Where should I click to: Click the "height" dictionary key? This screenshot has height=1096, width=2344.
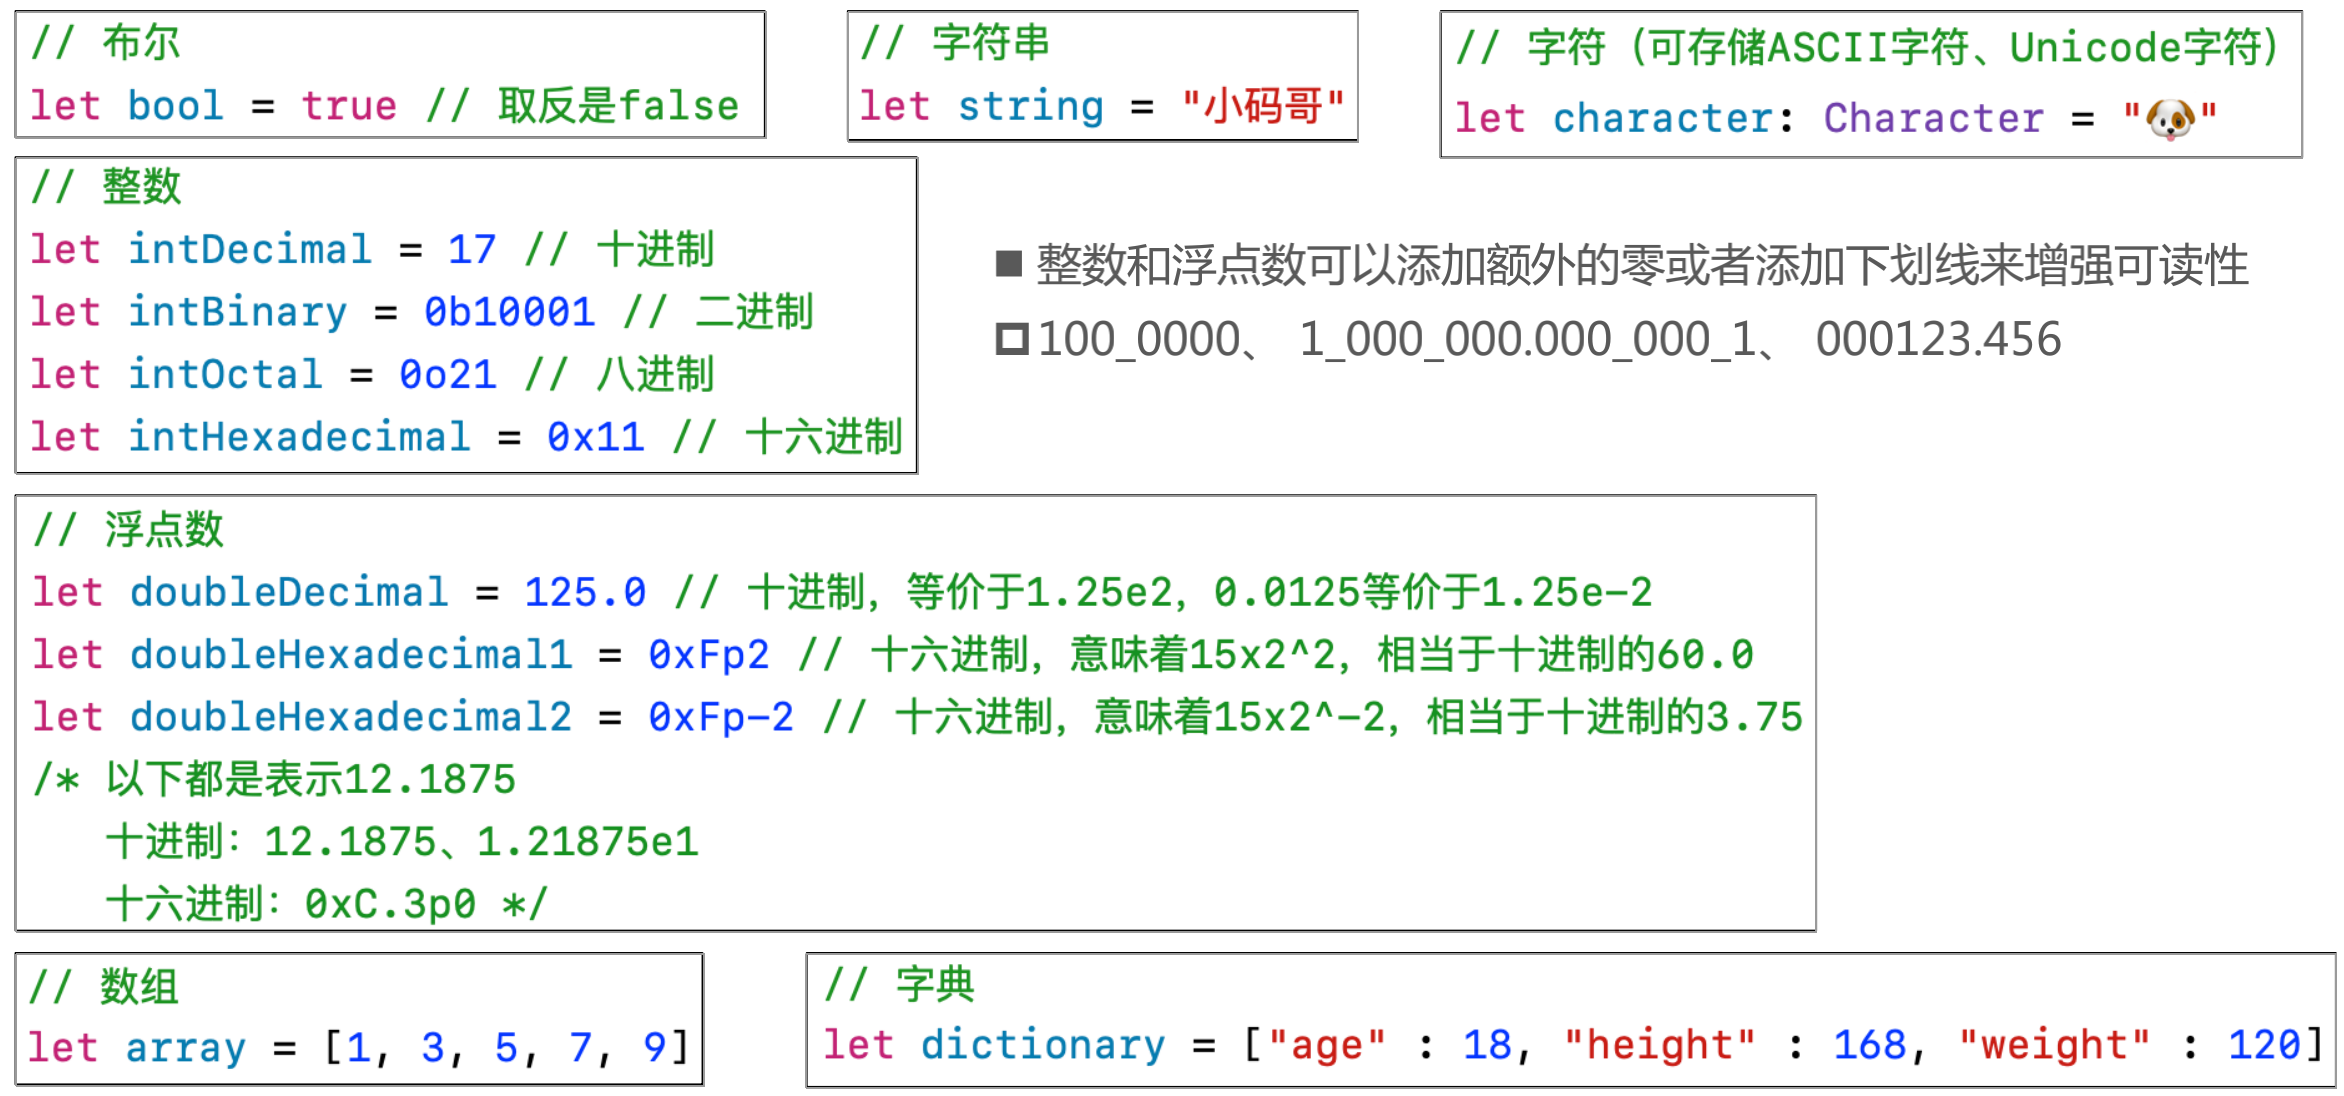tap(1660, 1045)
